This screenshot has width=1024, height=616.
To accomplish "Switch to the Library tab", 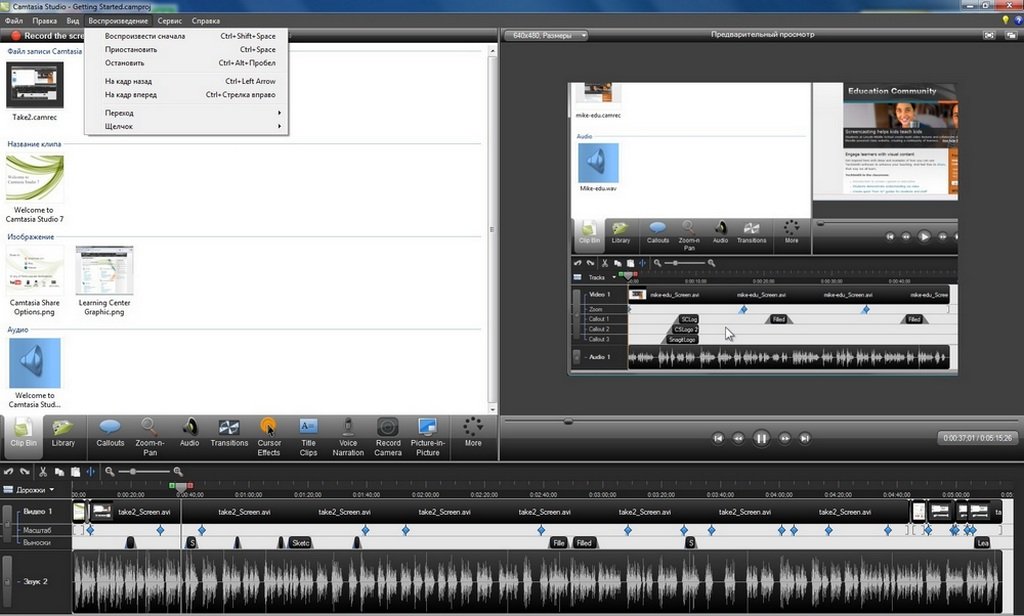I will coord(63,433).
